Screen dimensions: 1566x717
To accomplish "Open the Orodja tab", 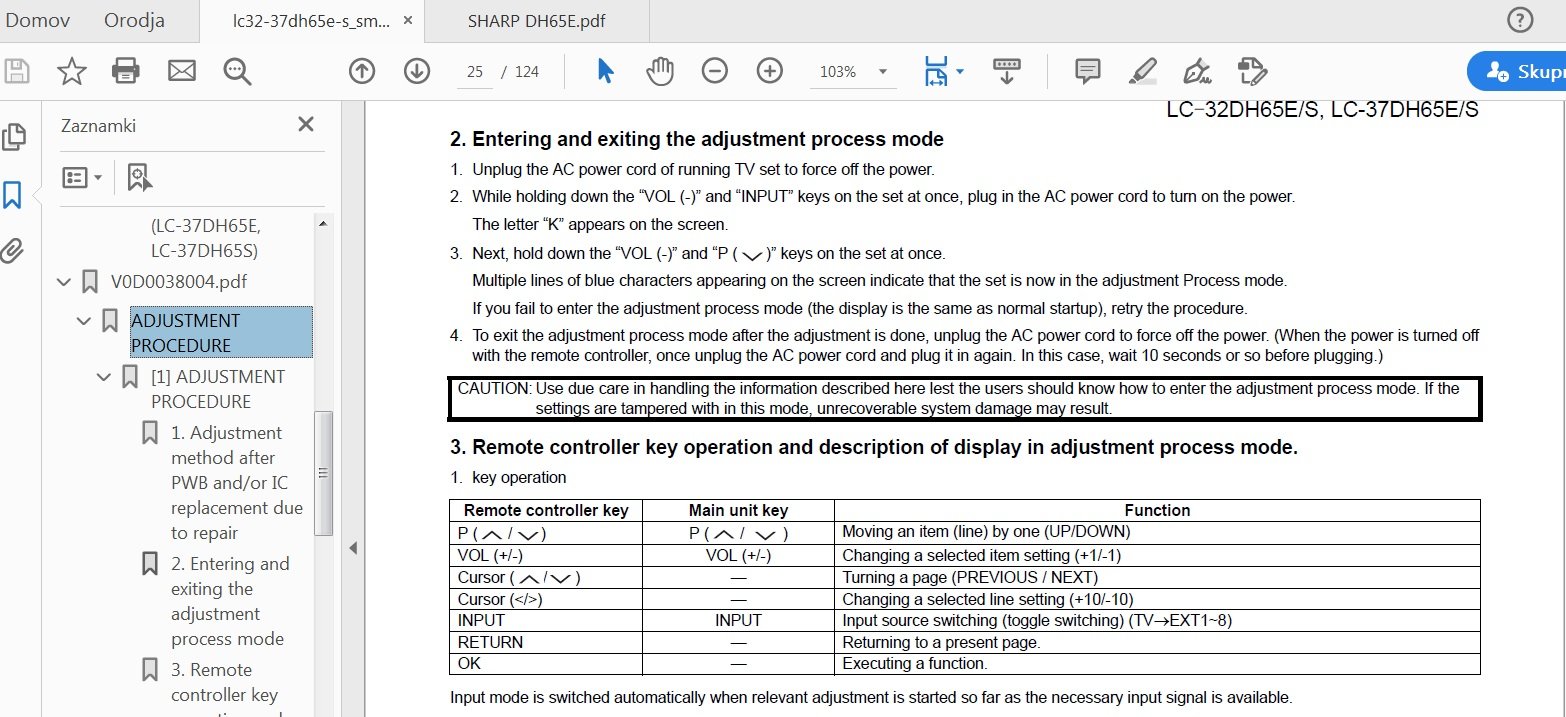I will [x=134, y=20].
